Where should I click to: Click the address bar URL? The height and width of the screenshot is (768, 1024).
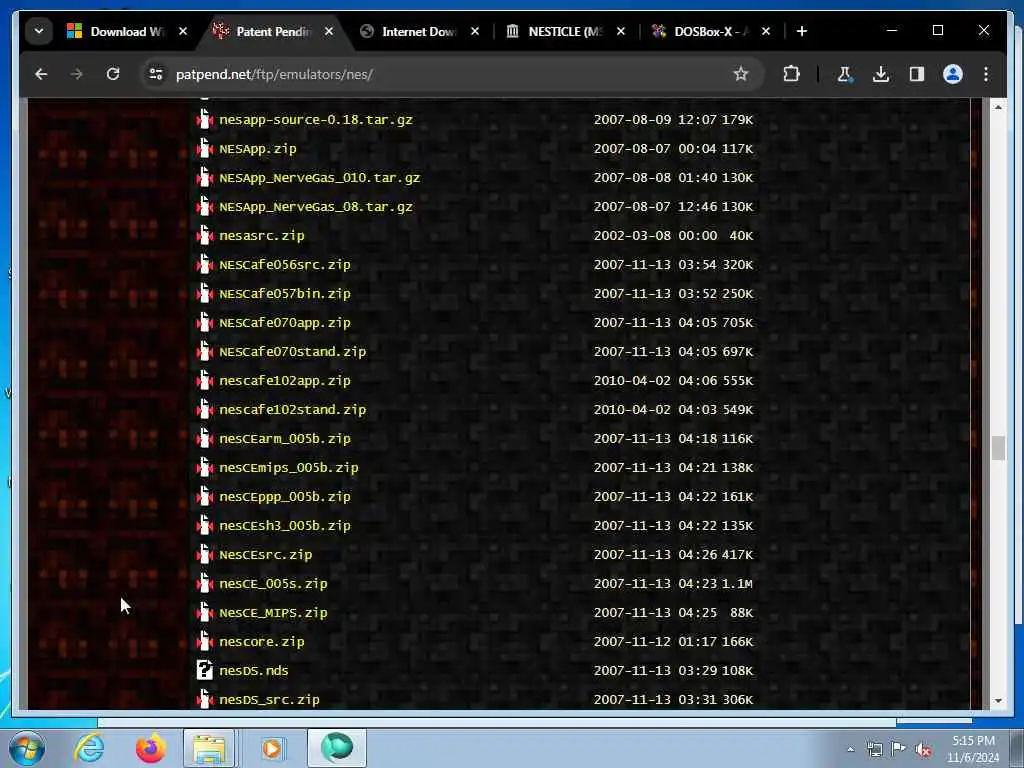coord(274,74)
